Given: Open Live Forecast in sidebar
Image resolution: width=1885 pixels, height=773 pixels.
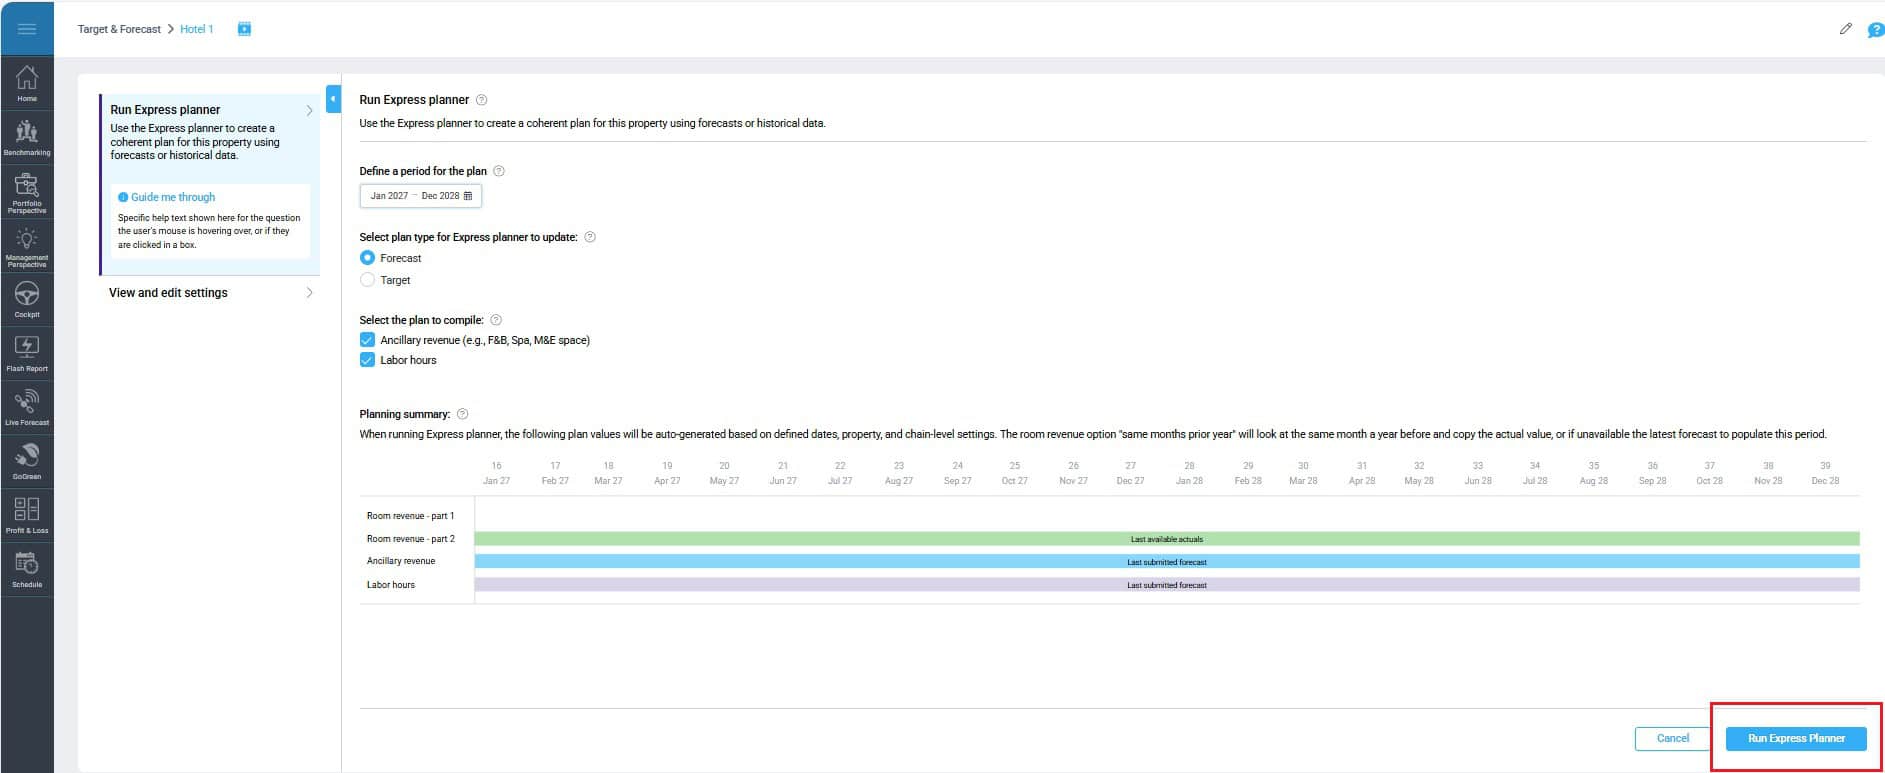Looking at the screenshot, I should tap(27, 407).
